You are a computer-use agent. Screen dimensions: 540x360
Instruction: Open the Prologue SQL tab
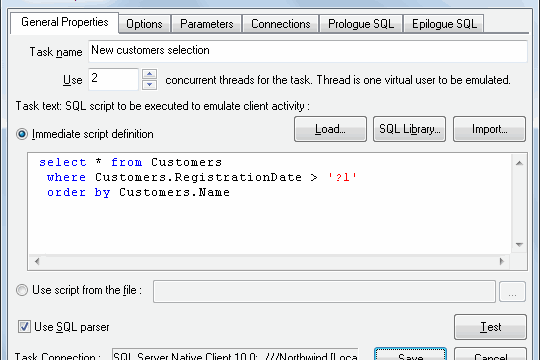point(361,24)
